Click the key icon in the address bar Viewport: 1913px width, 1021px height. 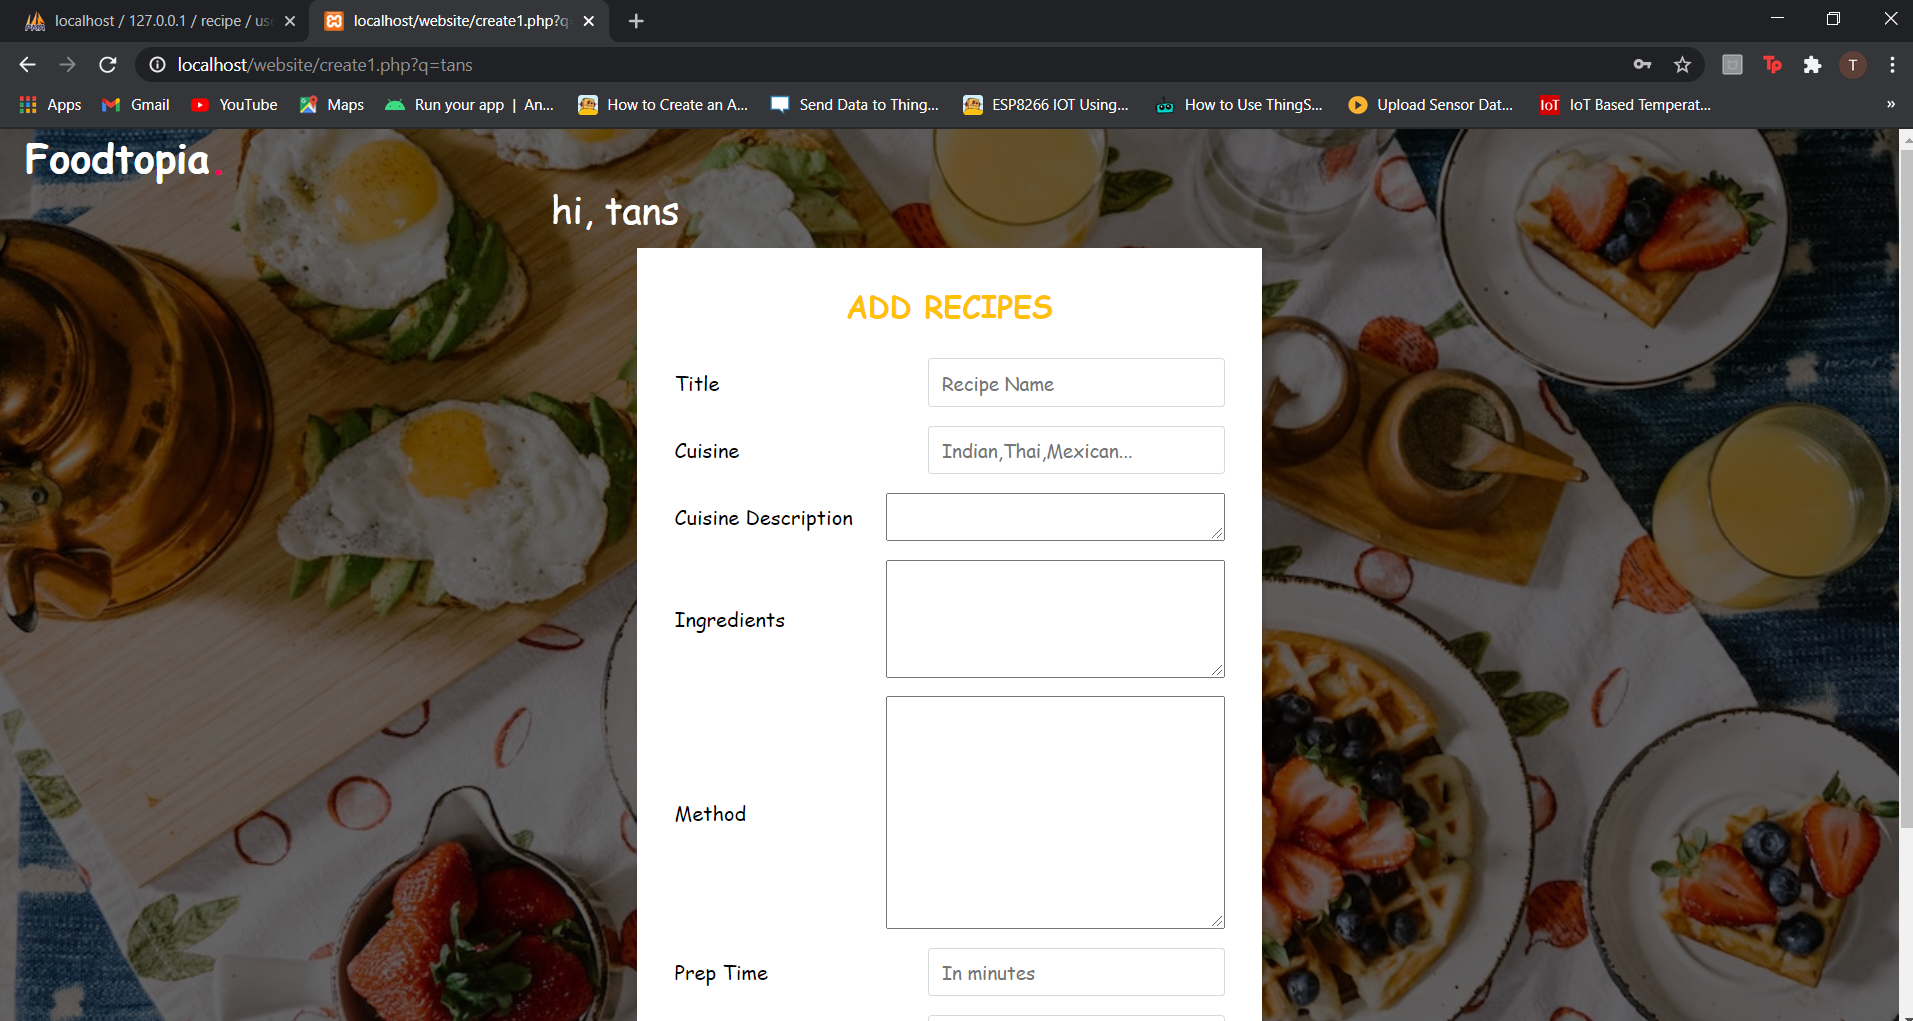coord(1643,64)
